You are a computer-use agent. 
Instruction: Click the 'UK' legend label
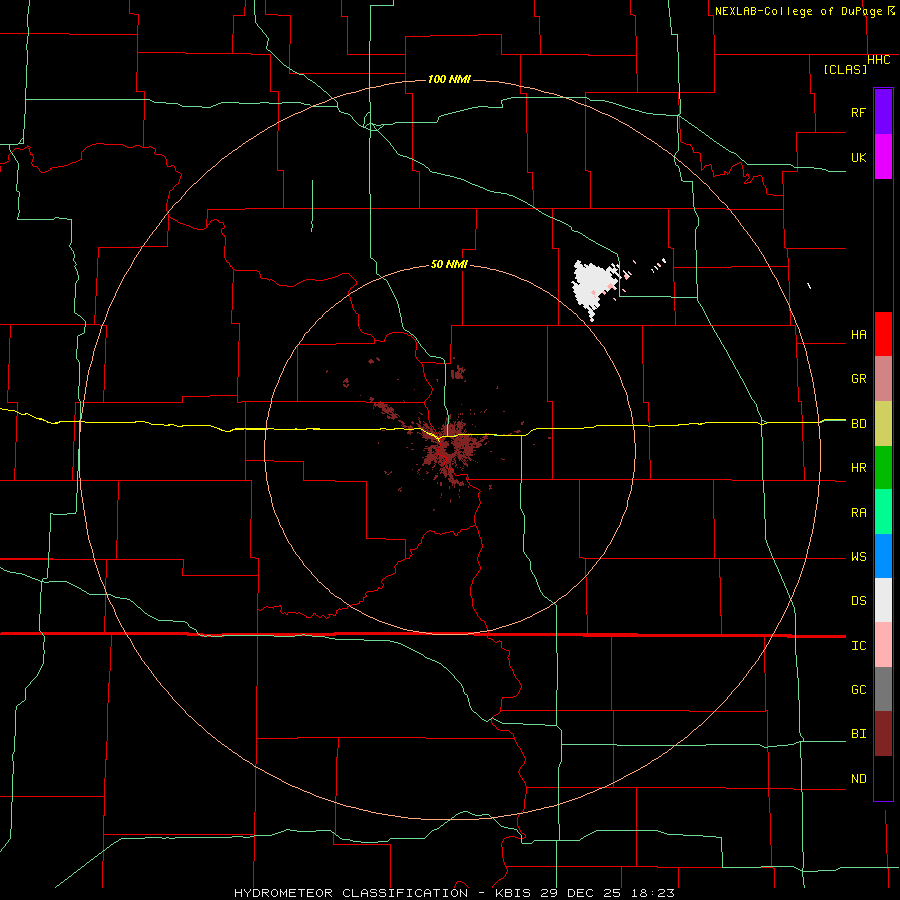pos(858,158)
